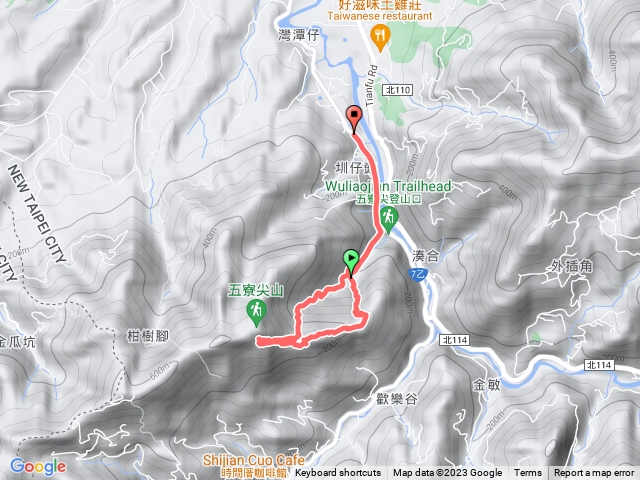Select the Wuliaojian Trailhead hiker icon

389,219
